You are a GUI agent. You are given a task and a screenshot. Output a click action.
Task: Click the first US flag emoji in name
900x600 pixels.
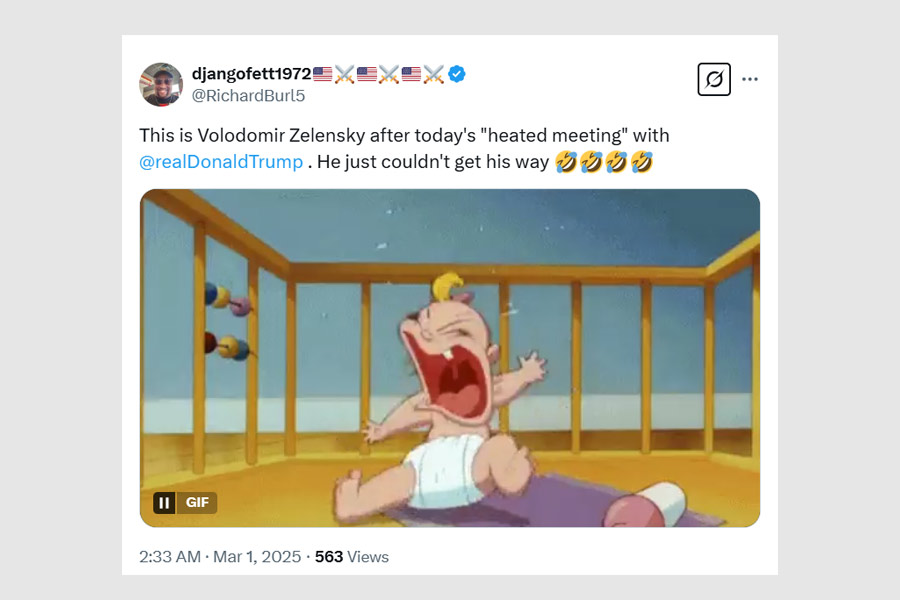[x=323, y=73]
